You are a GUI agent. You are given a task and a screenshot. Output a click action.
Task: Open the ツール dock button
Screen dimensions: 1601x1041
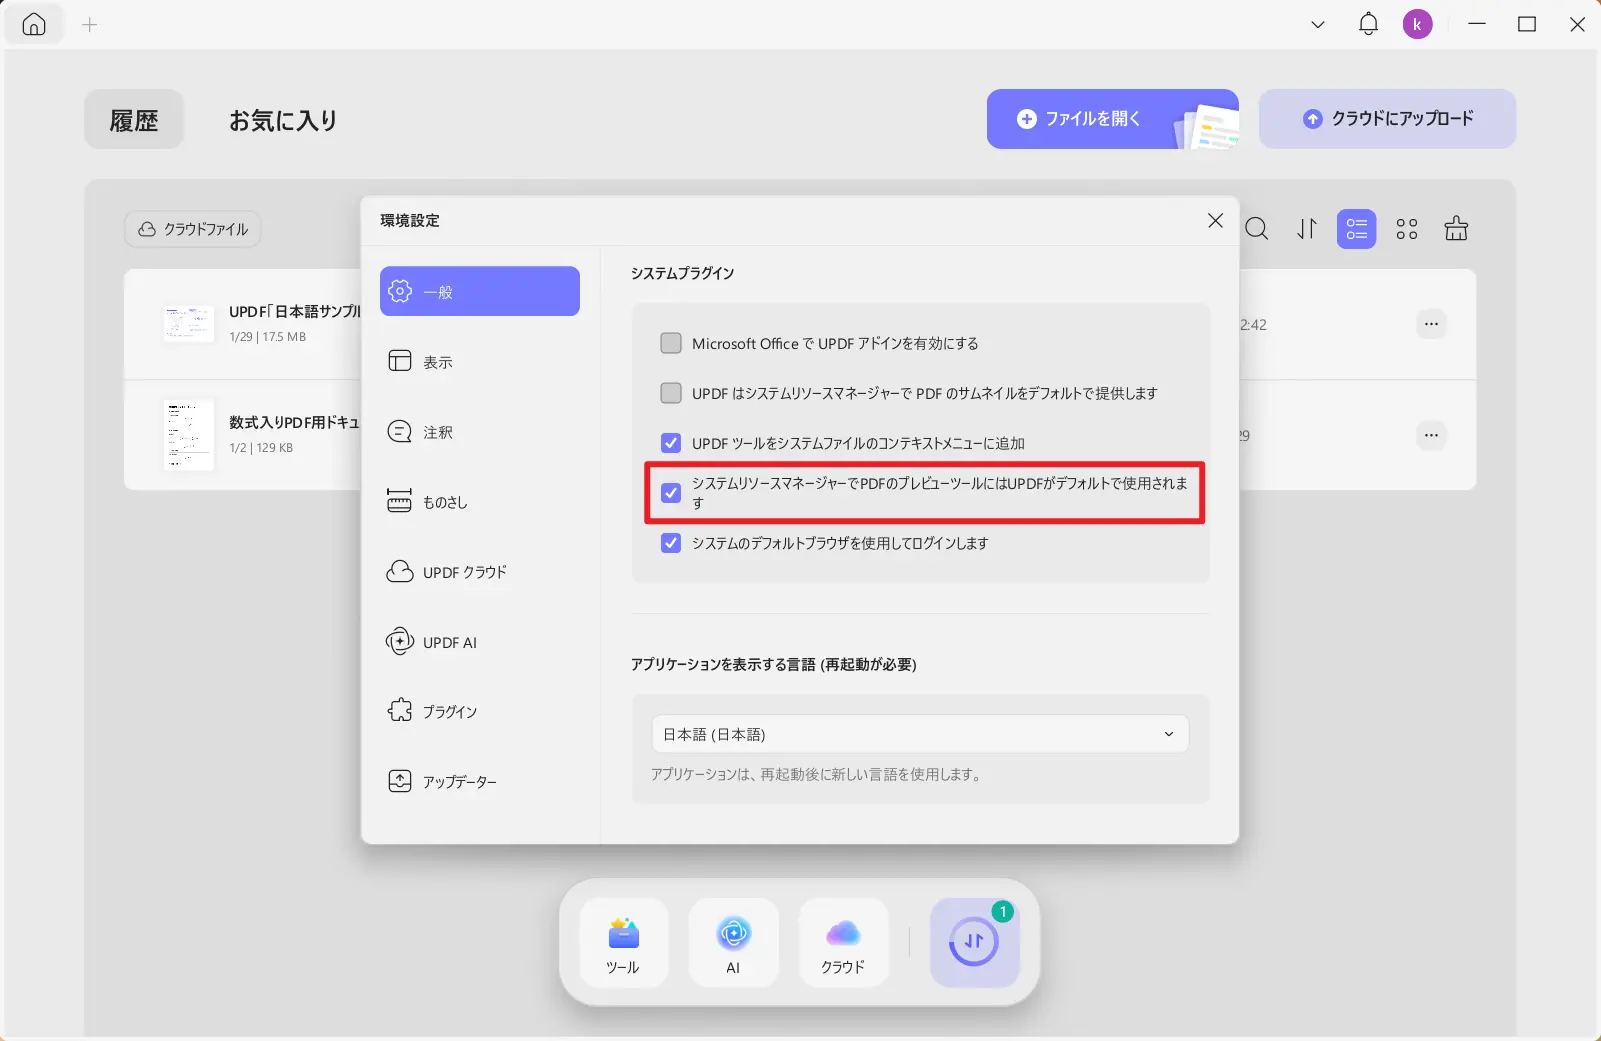(623, 943)
